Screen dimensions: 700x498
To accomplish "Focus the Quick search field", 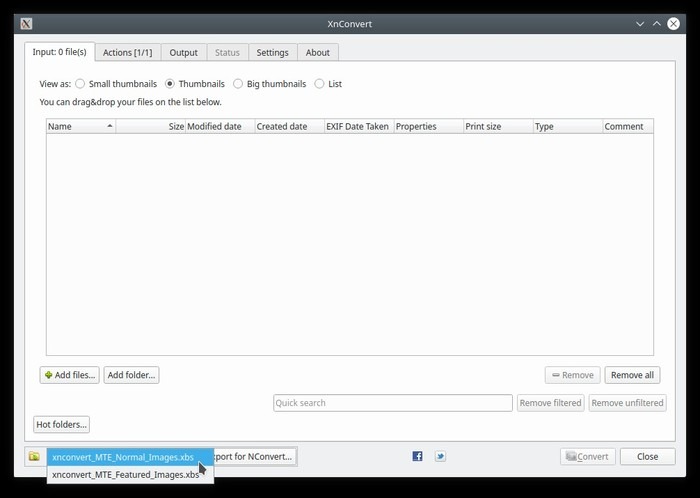I will point(393,403).
